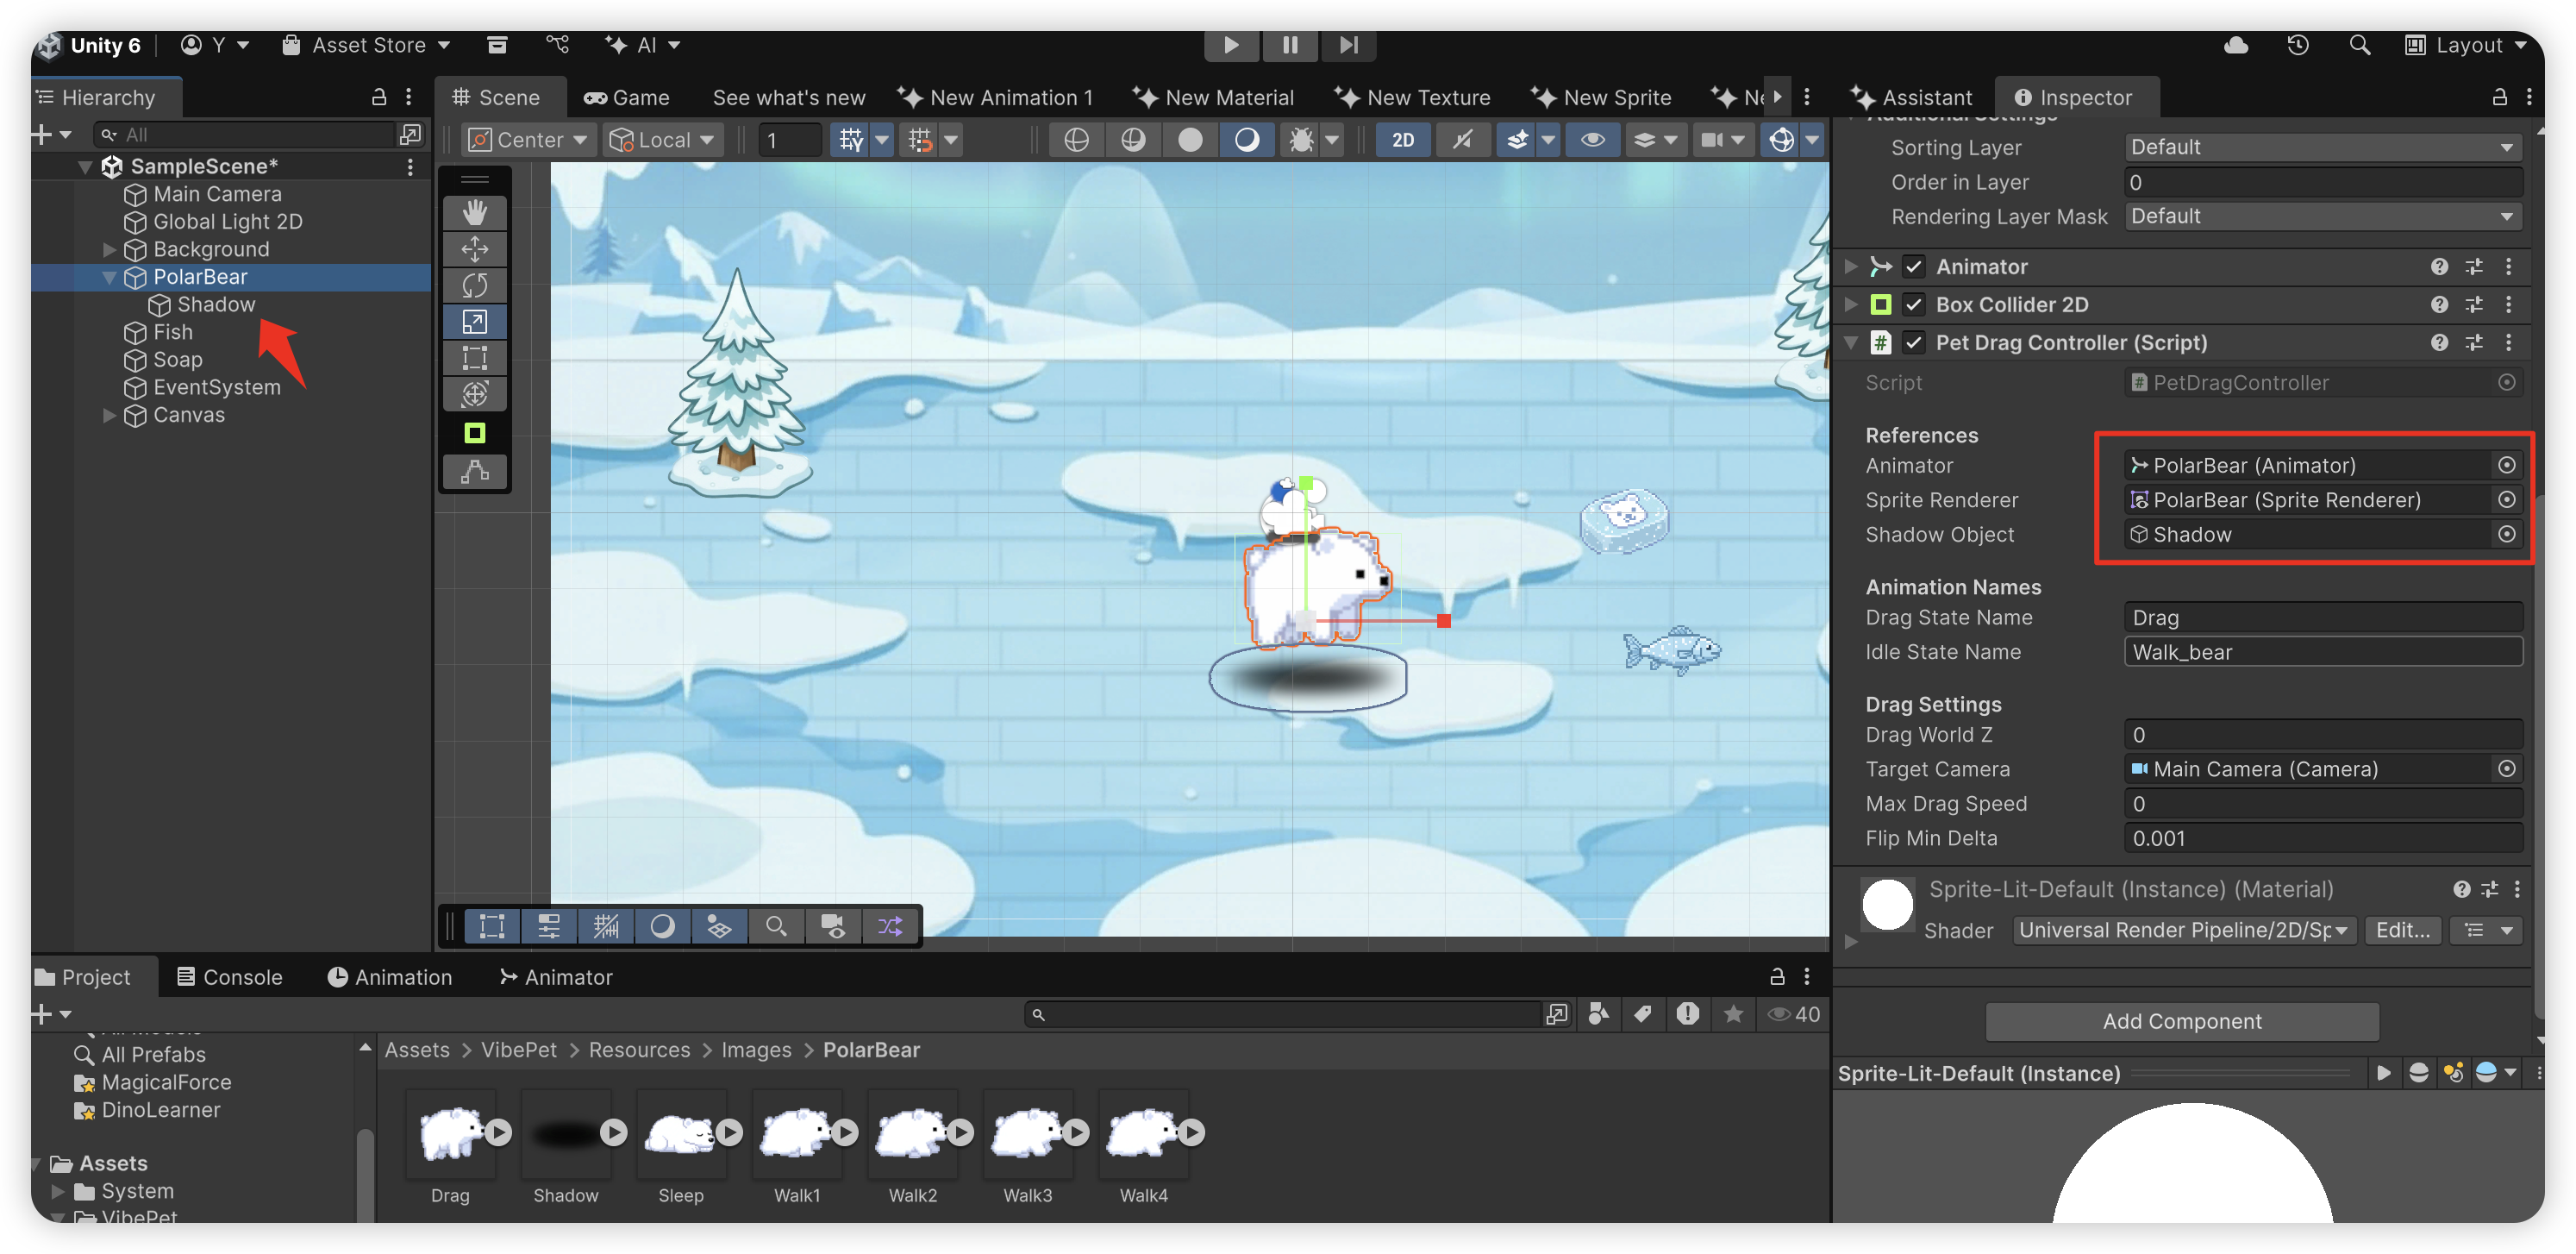Click the Edit Collider green square tool
Screen dimensions: 2576x1254
474,432
